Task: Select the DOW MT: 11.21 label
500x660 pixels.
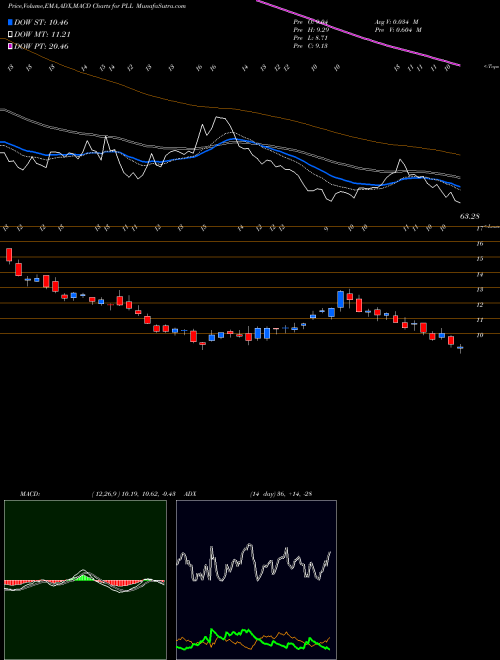Action: click(x=42, y=35)
